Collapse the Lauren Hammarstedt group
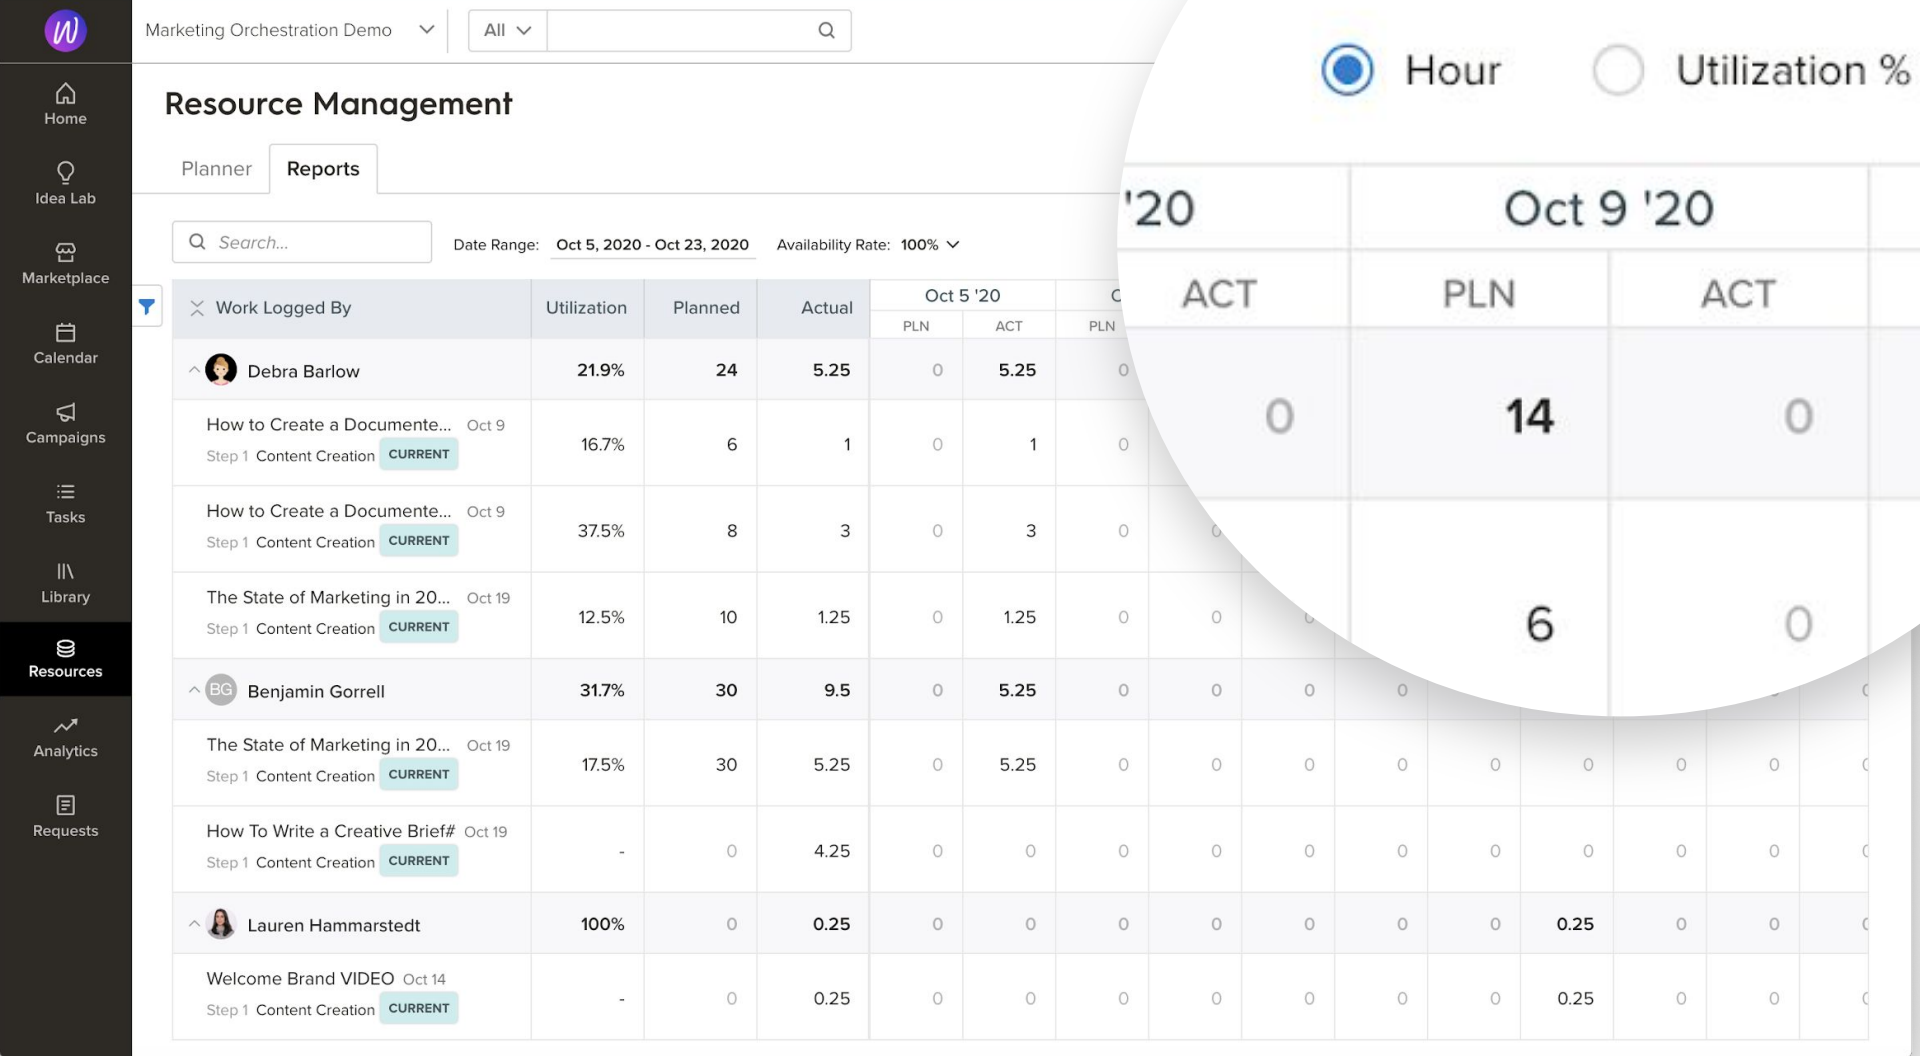The image size is (1920, 1056). [x=194, y=924]
